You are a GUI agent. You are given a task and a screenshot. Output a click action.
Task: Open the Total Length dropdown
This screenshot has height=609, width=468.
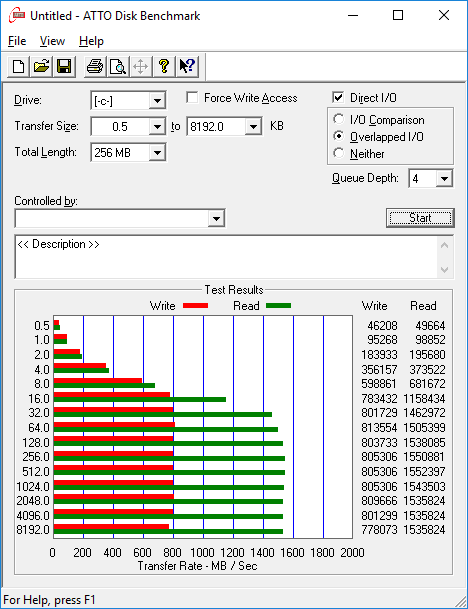click(x=157, y=153)
